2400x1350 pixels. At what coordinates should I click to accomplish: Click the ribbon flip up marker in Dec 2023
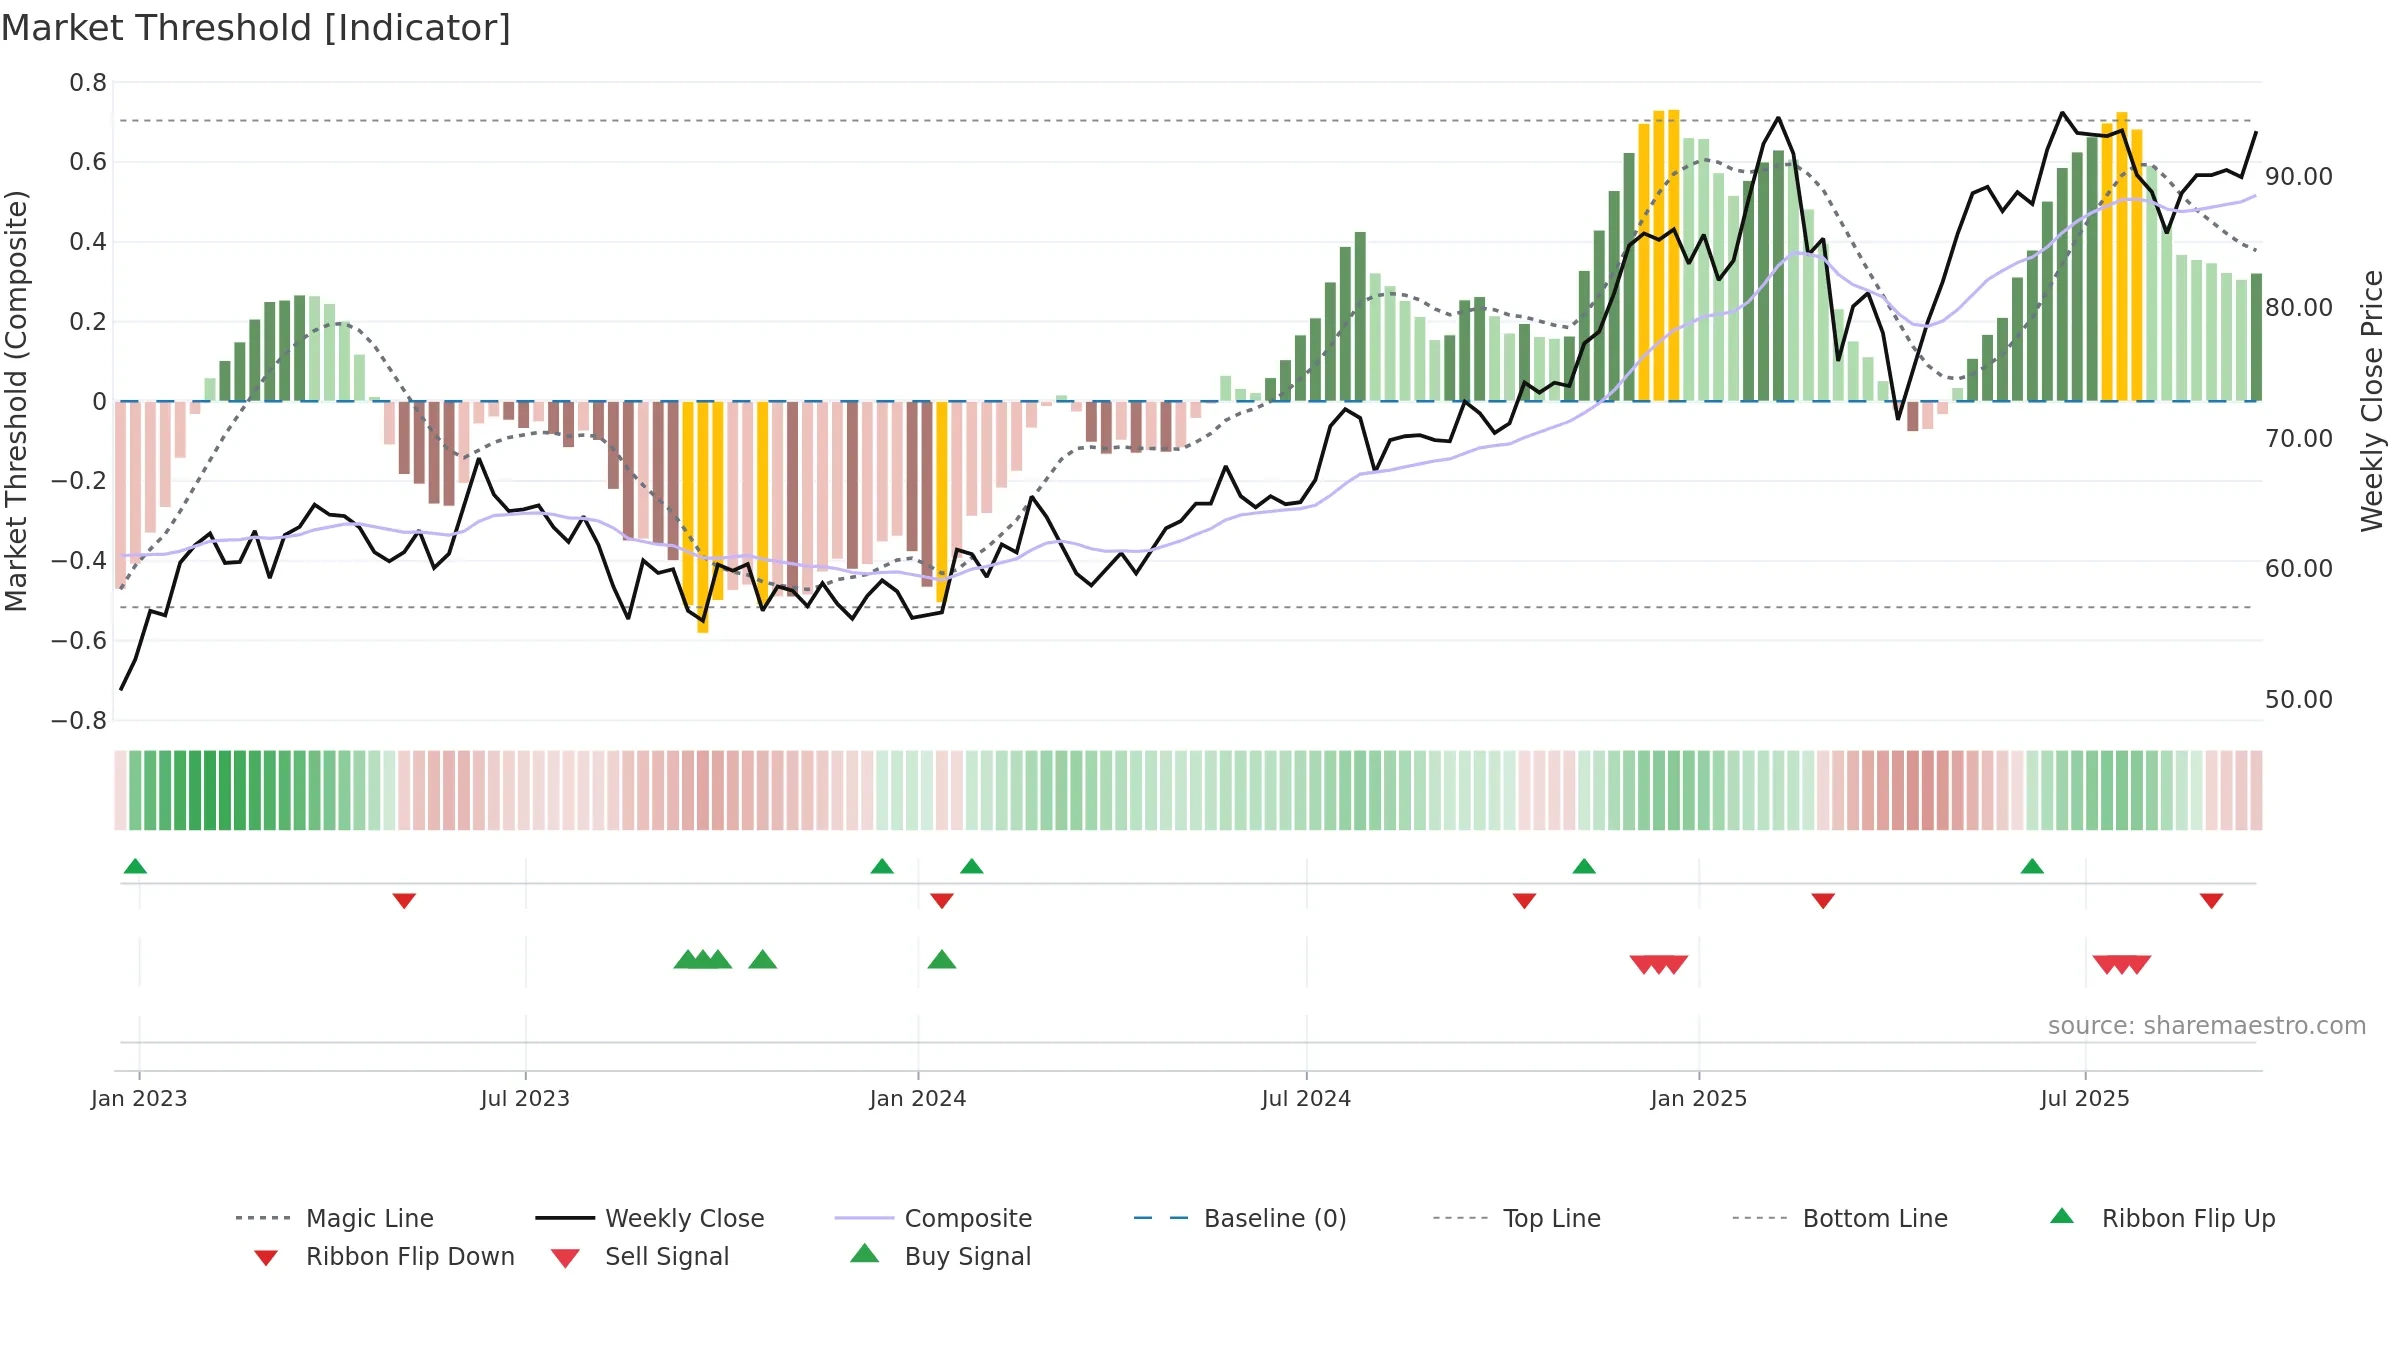882,866
